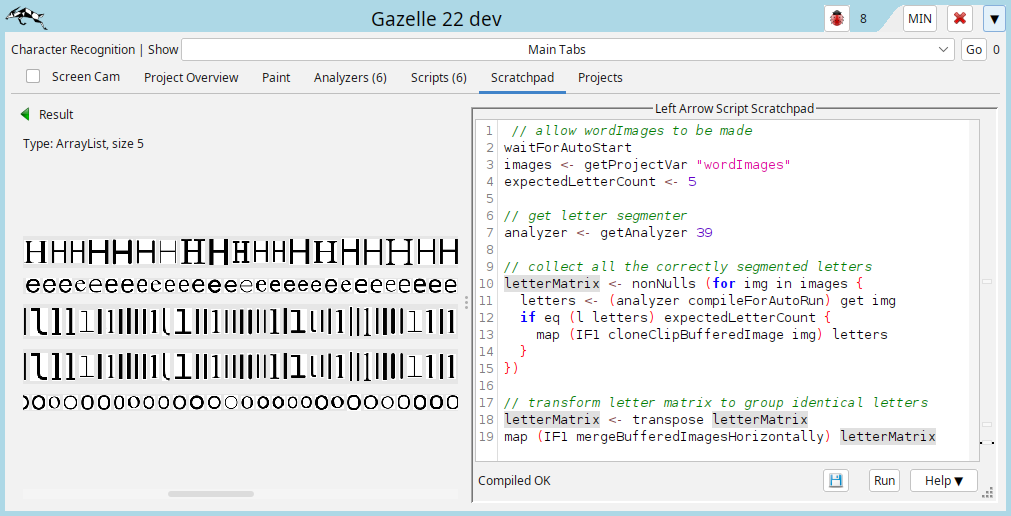The width and height of the screenshot is (1011, 516).
Task: Click the save floppy disk icon
Action: coord(835,480)
